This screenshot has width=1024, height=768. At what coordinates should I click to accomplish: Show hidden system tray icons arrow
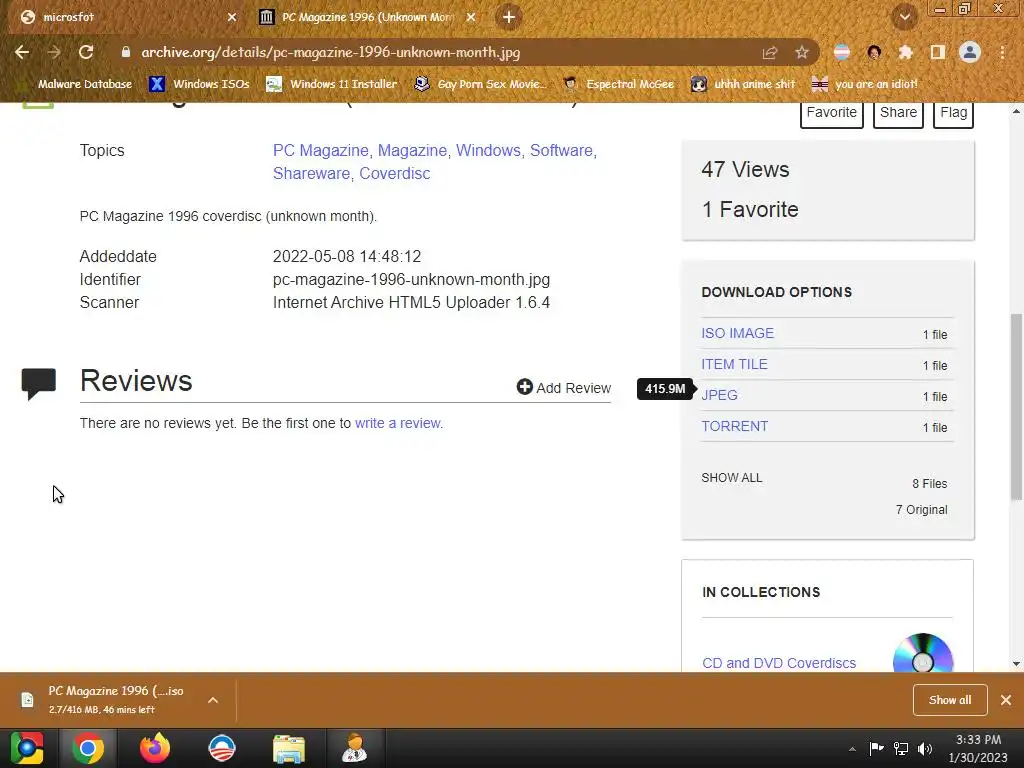(x=852, y=749)
